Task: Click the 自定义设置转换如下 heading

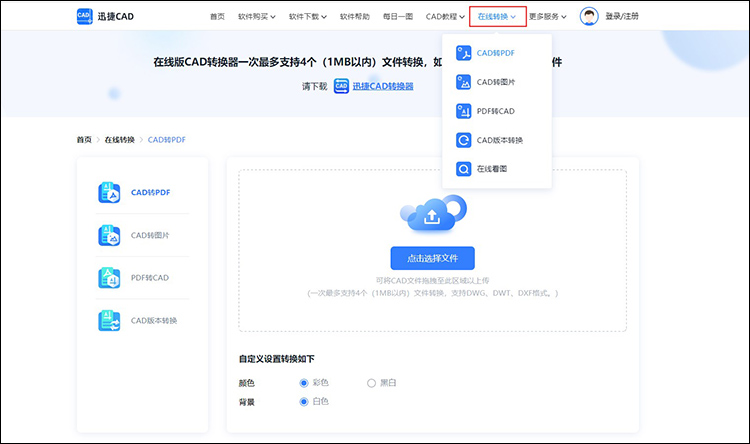Action: [276, 359]
